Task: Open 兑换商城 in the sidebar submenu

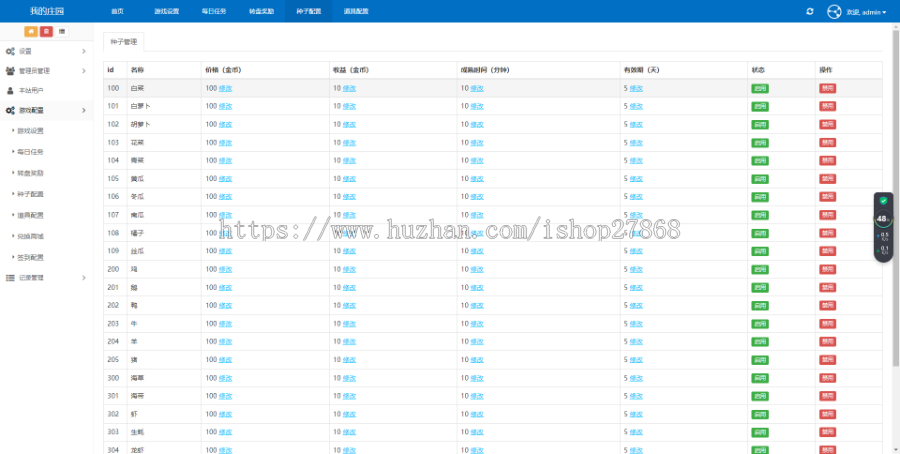Action: coord(30,236)
